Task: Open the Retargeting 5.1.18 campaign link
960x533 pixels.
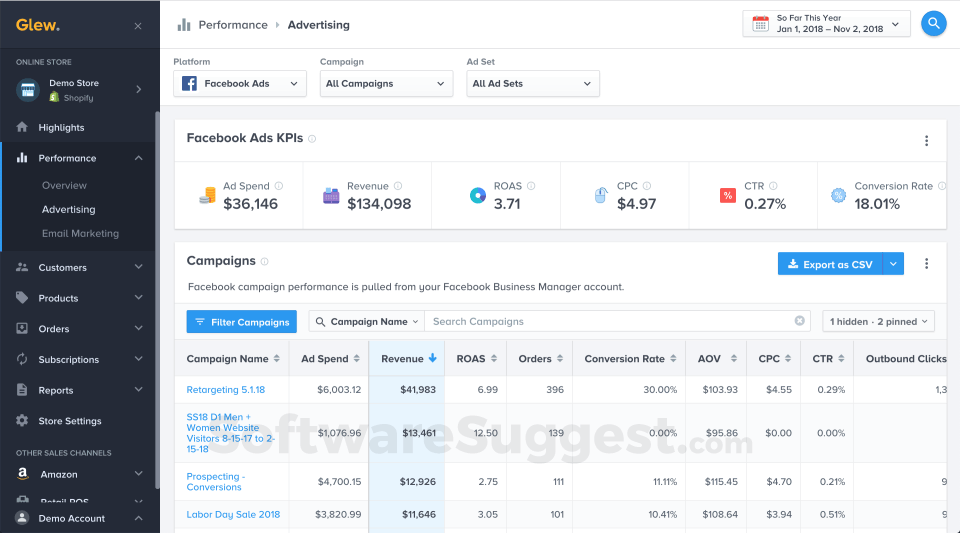Action: coord(226,389)
